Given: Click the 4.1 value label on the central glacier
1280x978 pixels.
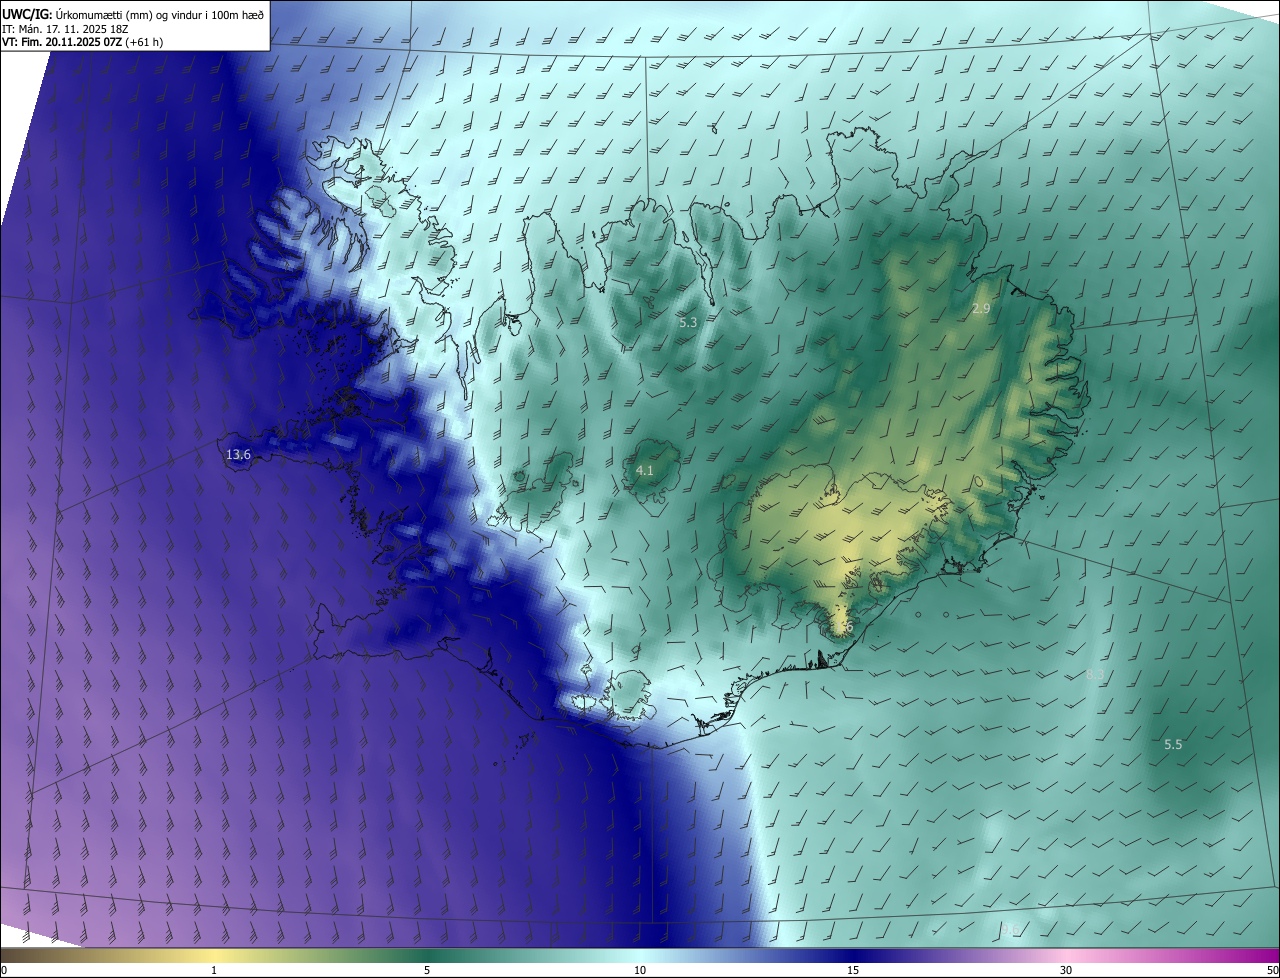Looking at the screenshot, I should click(x=645, y=470).
